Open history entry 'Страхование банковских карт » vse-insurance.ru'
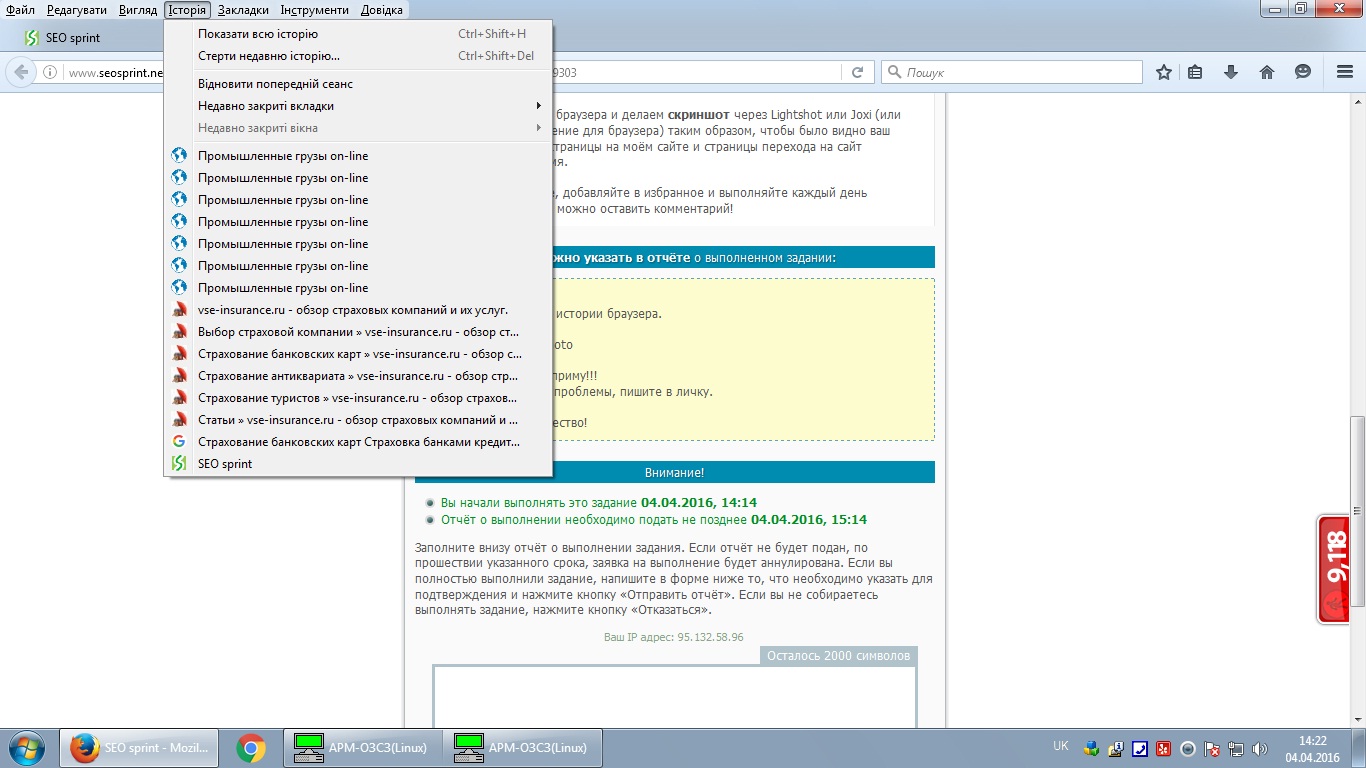This screenshot has height=768, width=1366. pos(359,354)
